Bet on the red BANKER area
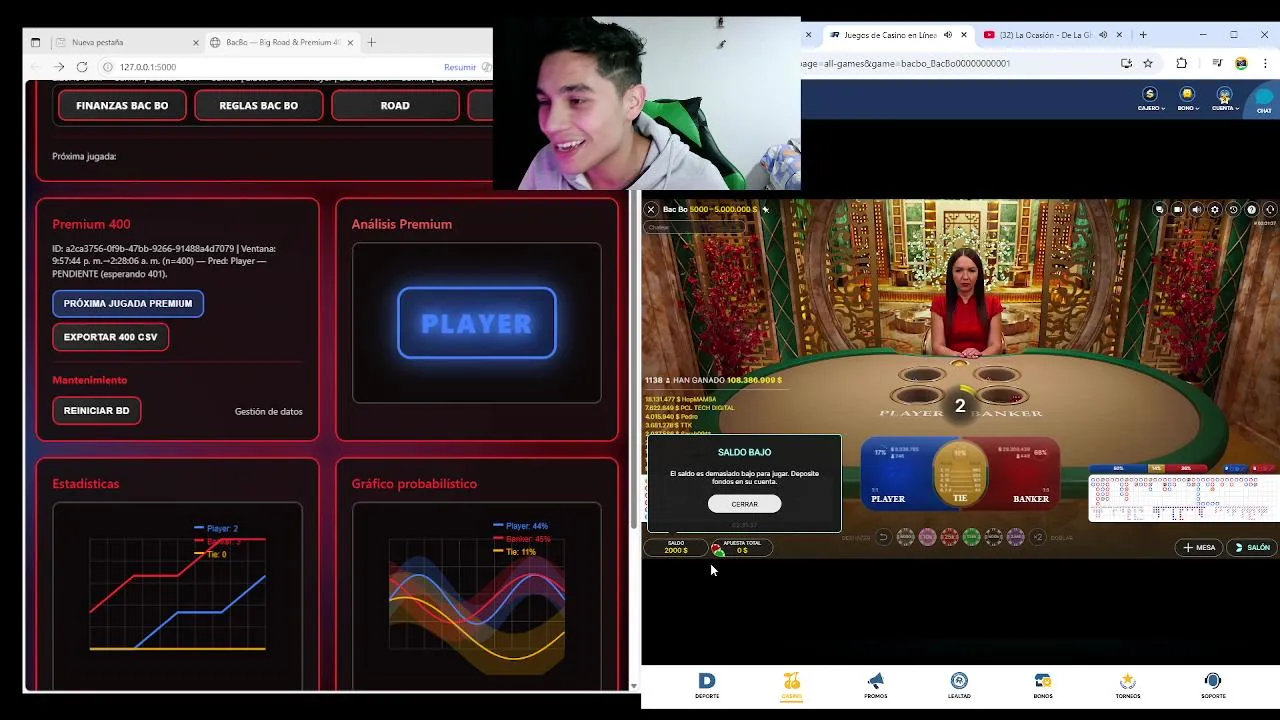This screenshot has height=720, width=1280. [1022, 474]
